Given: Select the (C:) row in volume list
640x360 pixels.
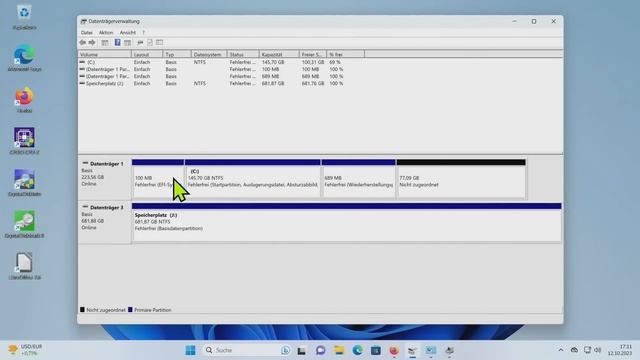Looking at the screenshot, I should [x=212, y=62].
